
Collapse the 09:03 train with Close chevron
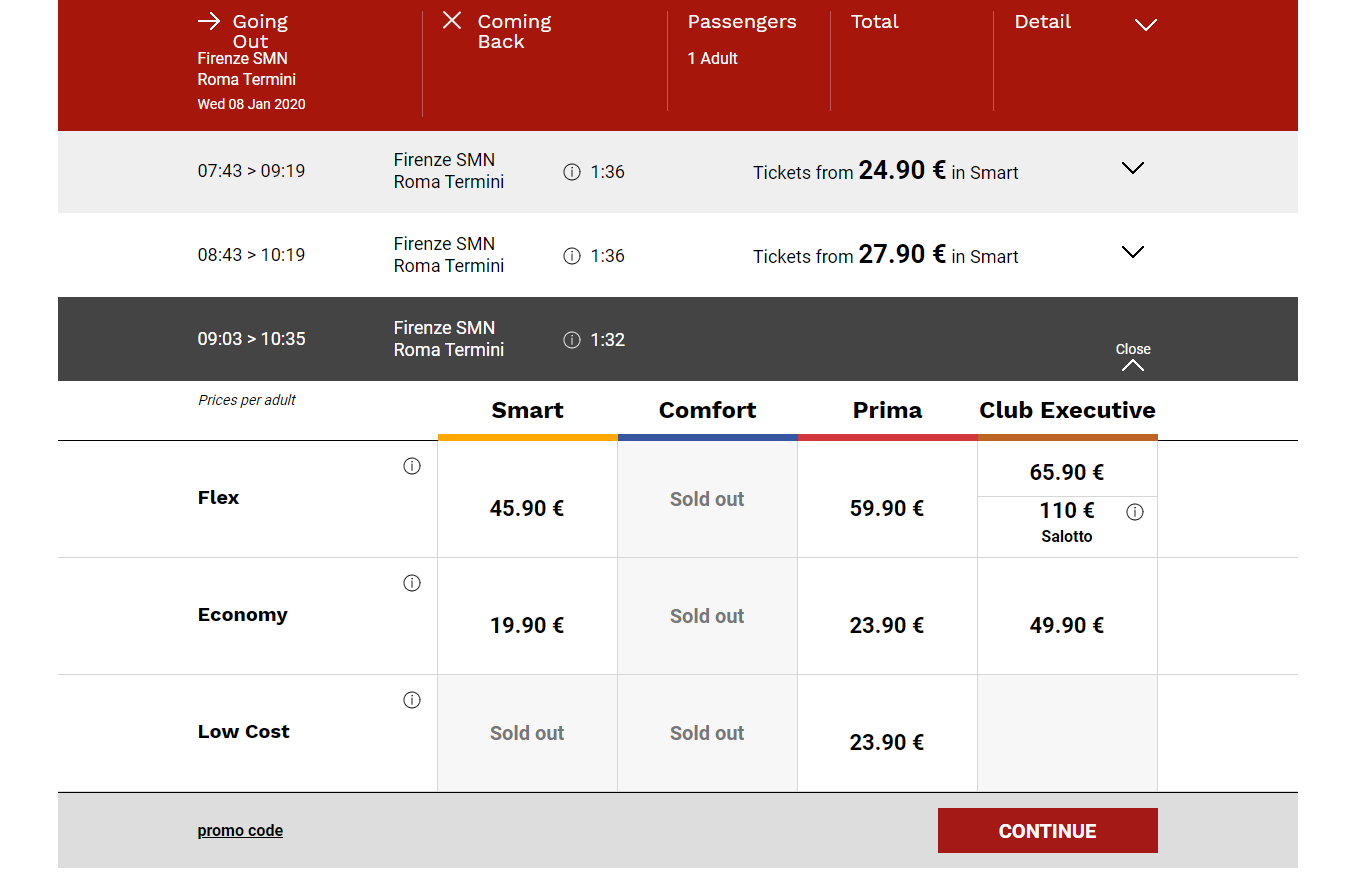click(1133, 357)
